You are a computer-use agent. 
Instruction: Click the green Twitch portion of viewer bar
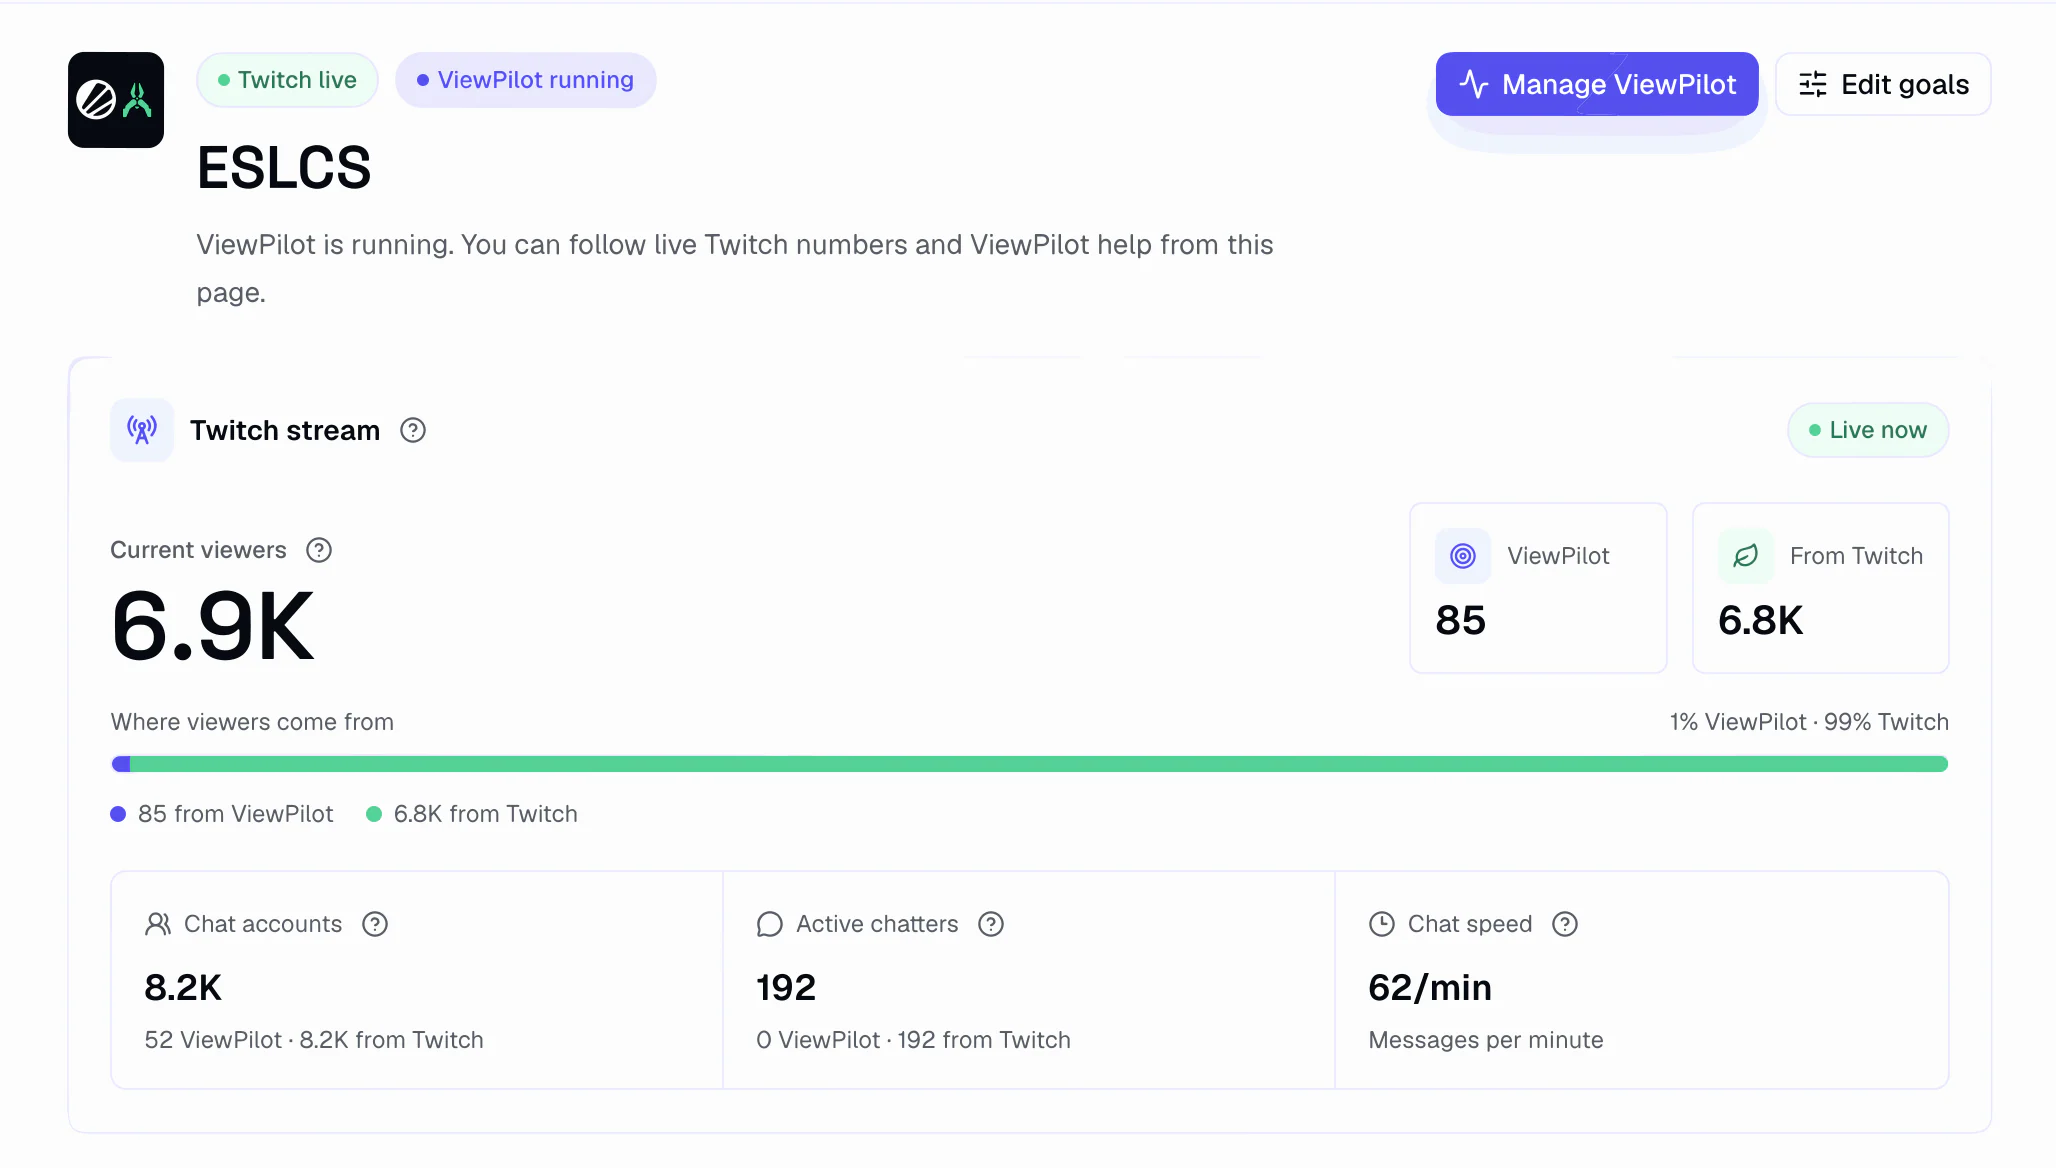coord(1039,764)
